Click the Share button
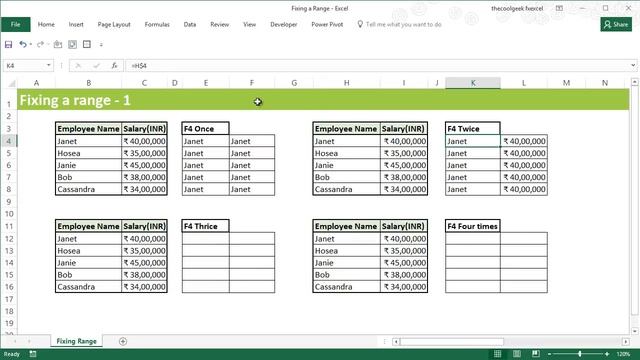This screenshot has width=640, height=360. pos(616,24)
